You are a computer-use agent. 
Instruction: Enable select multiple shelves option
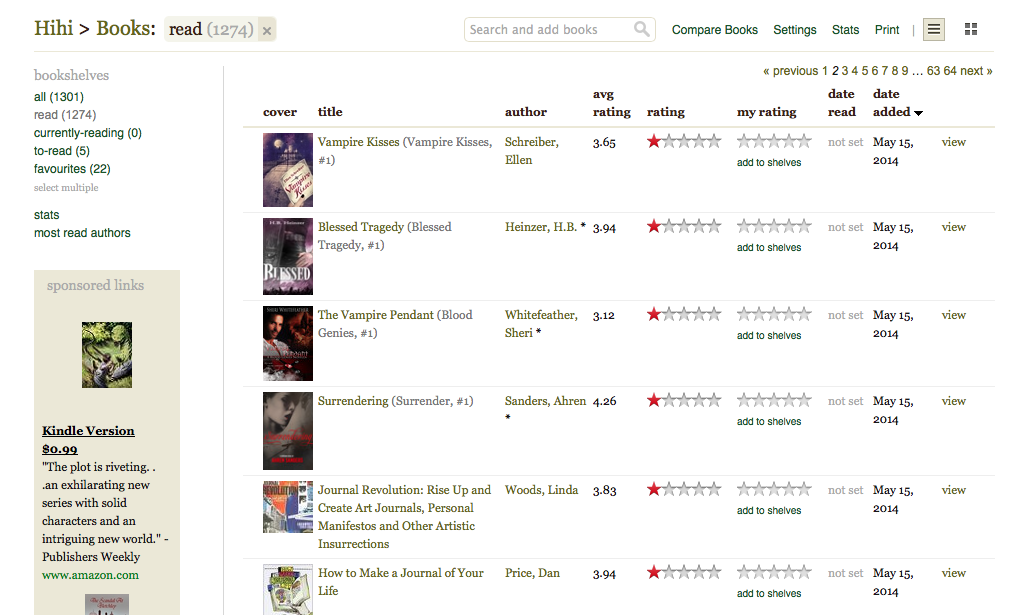pyautogui.click(x=66, y=188)
